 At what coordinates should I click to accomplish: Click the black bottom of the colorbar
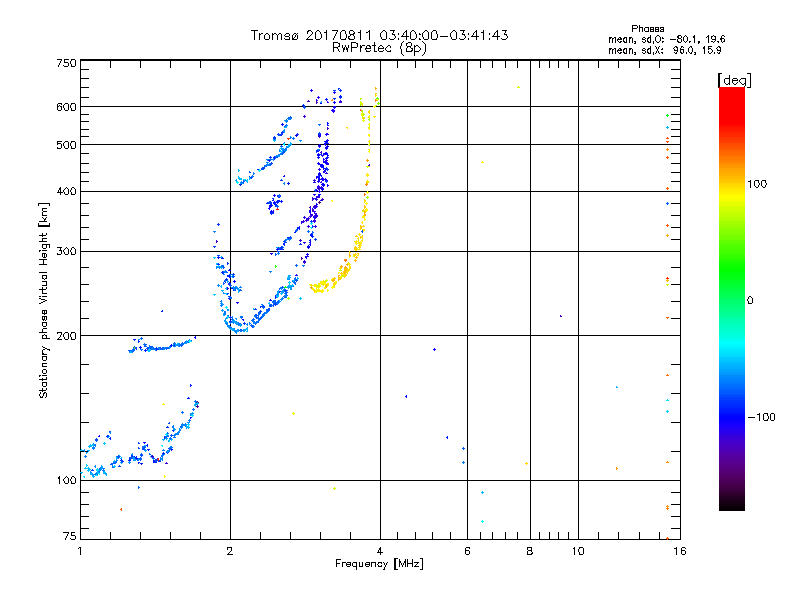click(732, 503)
